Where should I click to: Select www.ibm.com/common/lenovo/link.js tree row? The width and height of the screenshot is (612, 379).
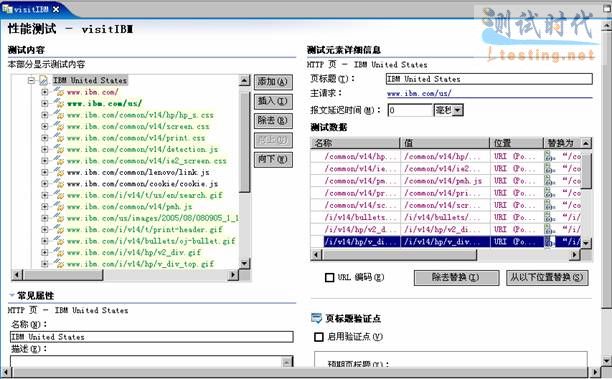[x=138, y=172]
